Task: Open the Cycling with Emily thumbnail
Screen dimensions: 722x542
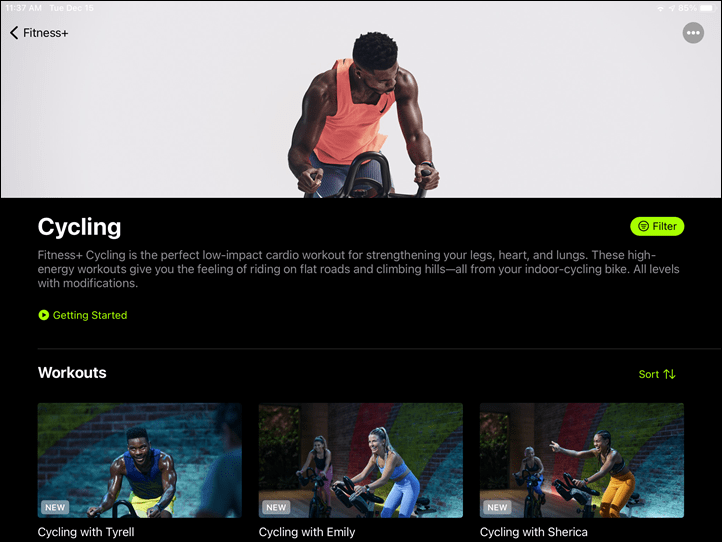Action: pos(361,460)
